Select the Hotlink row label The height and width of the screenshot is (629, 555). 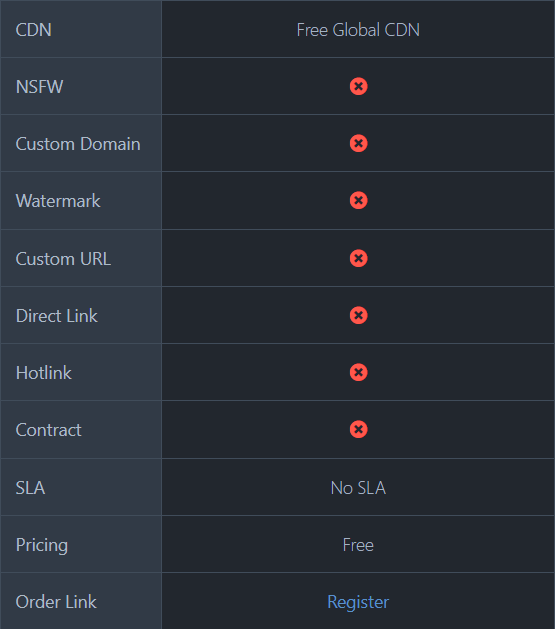(44, 373)
